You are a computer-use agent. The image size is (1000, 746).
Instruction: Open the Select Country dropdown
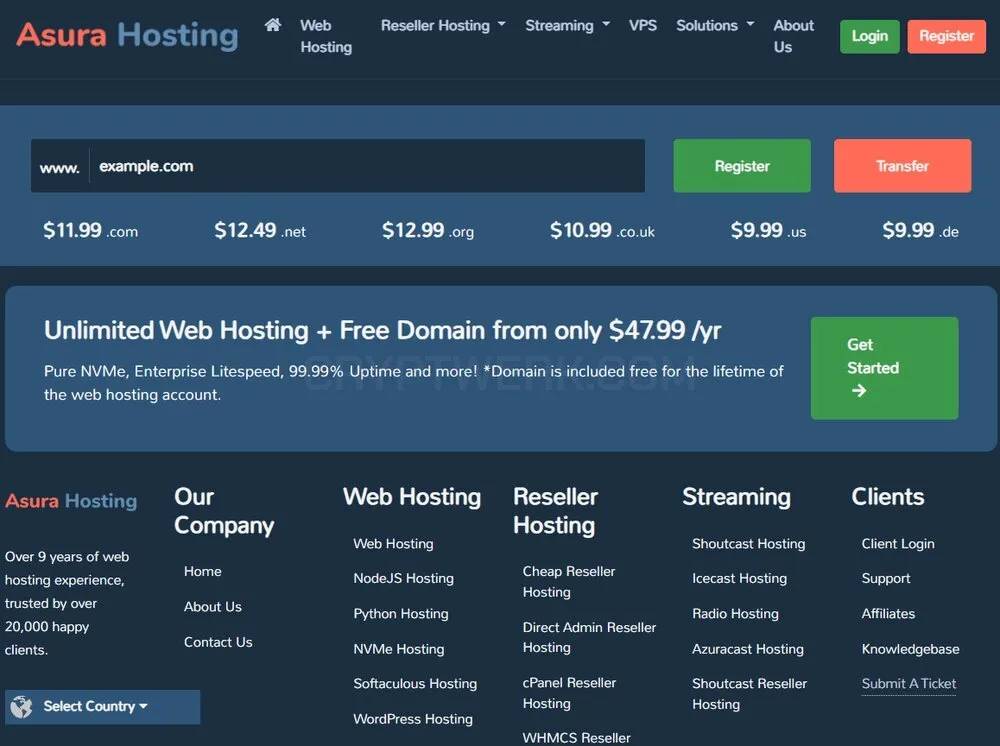(102, 706)
